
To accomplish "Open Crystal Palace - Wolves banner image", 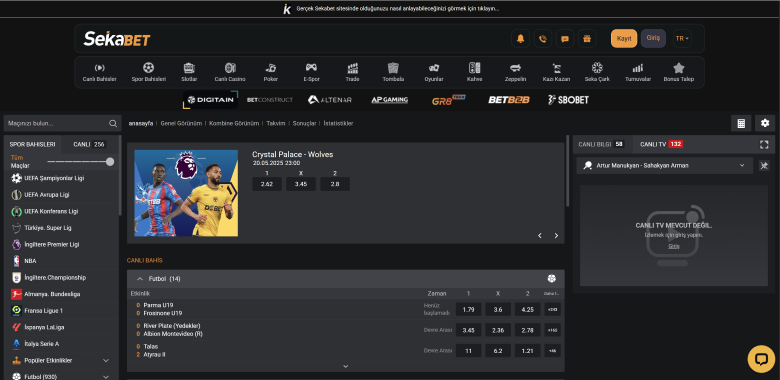I will [x=186, y=193].
